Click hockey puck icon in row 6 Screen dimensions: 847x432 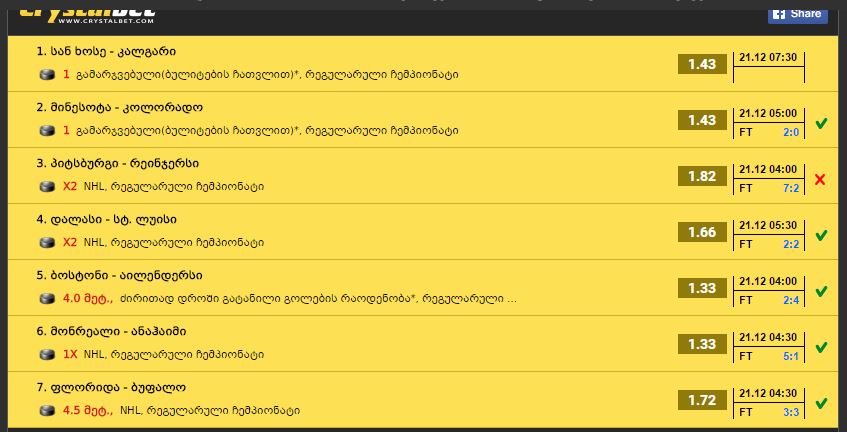[48, 355]
